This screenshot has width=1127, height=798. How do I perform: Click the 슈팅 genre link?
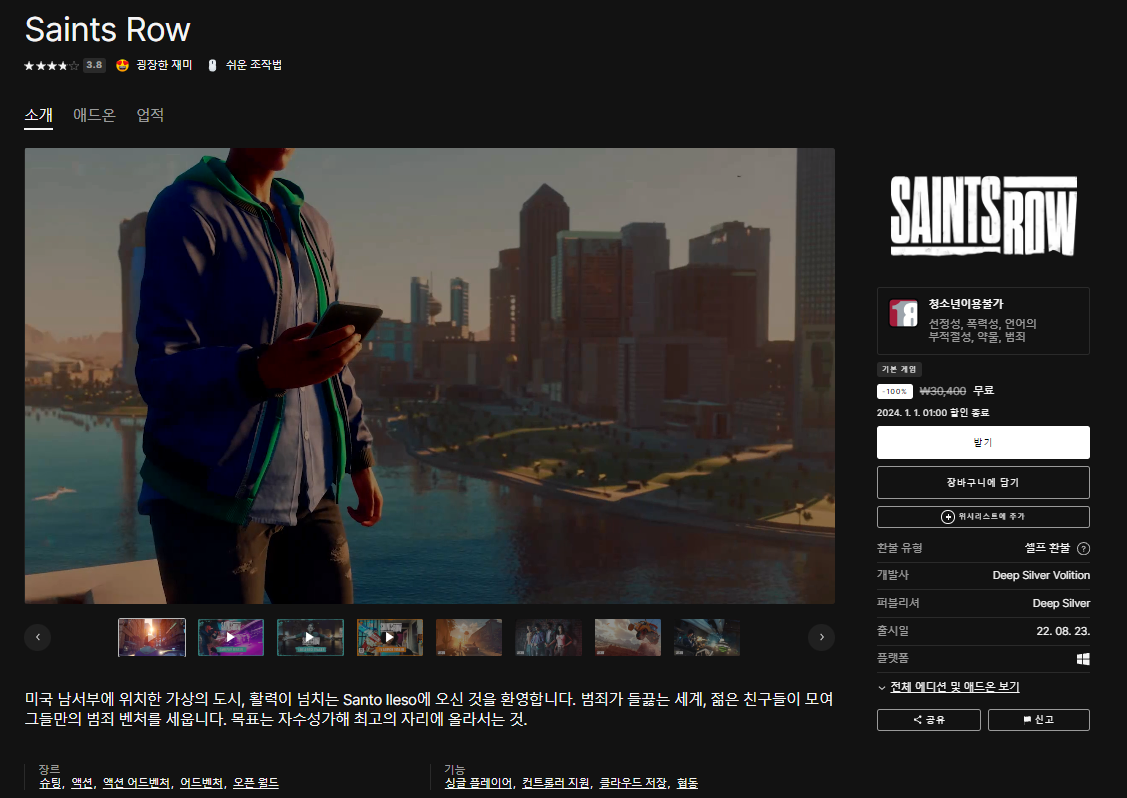[x=50, y=783]
